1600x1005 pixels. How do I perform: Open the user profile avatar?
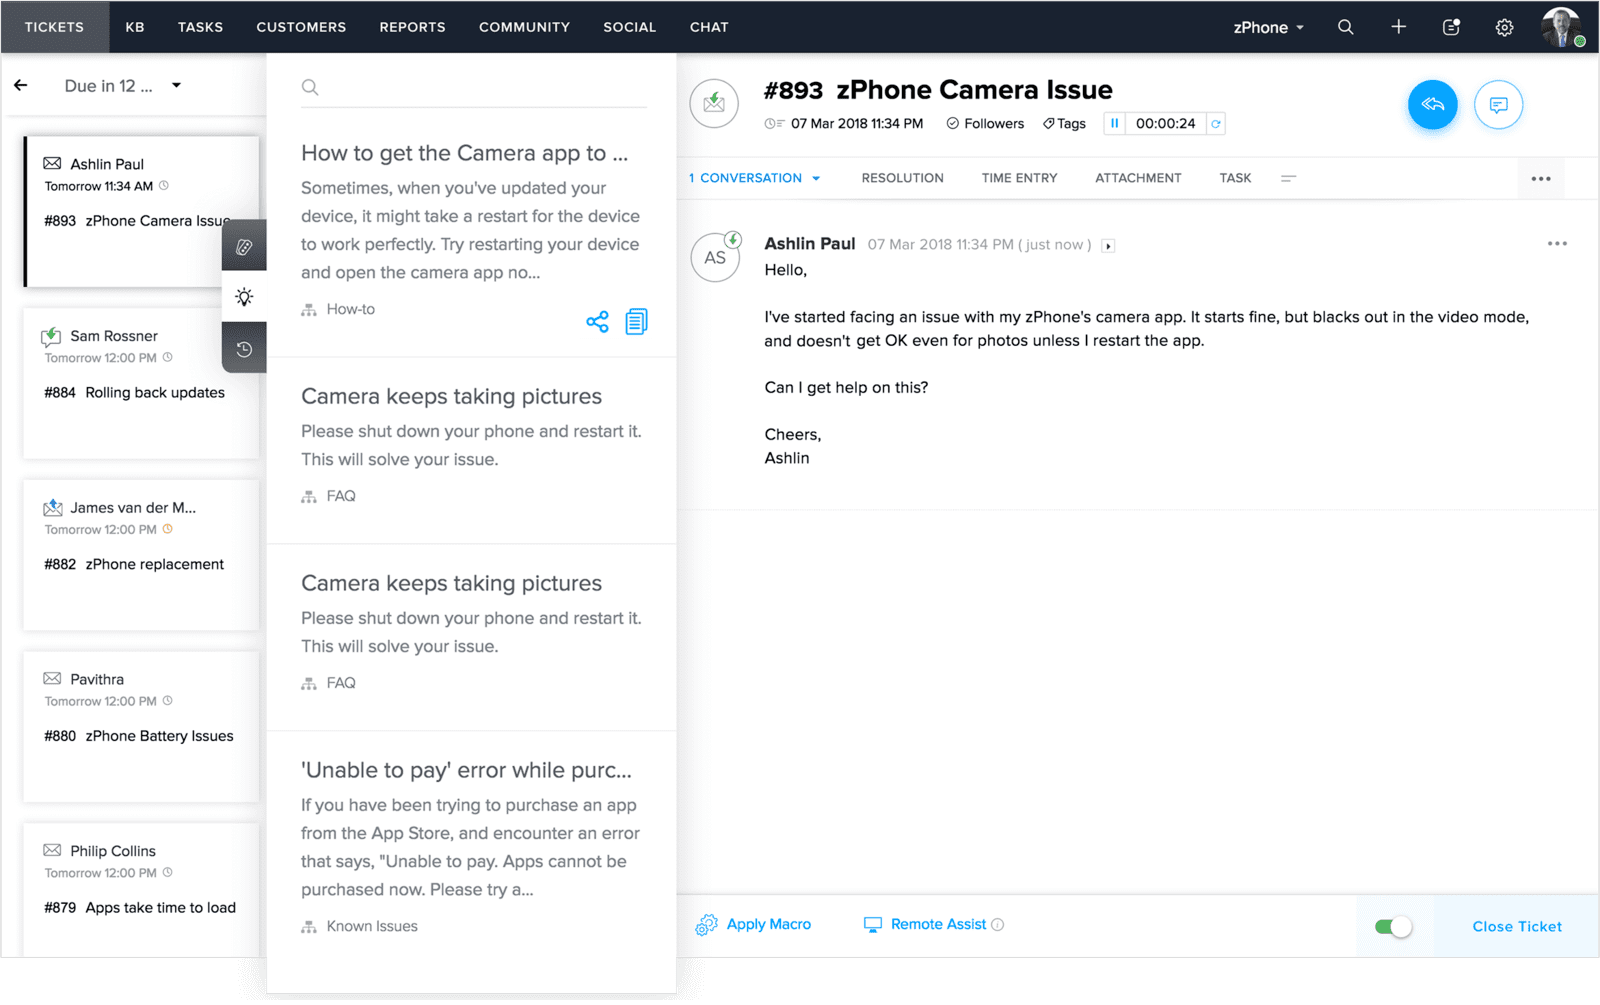click(x=1562, y=27)
